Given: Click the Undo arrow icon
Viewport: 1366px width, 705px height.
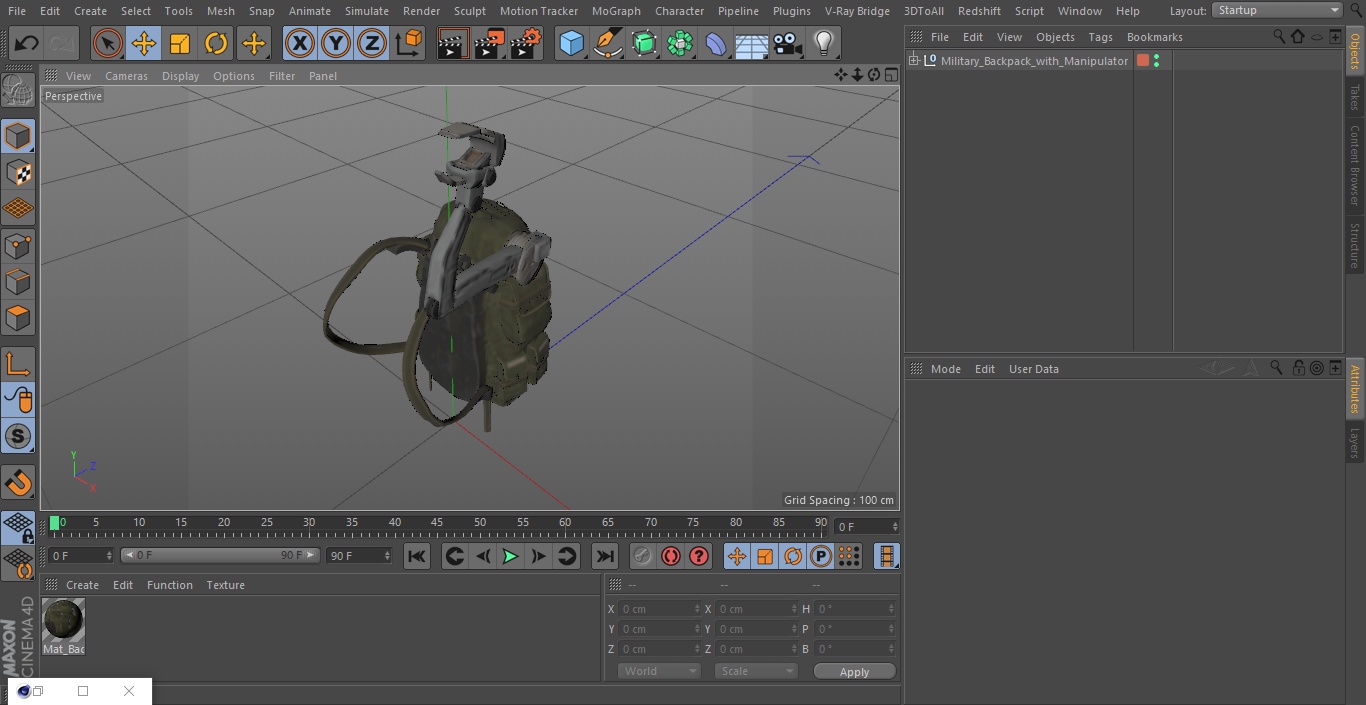Looking at the screenshot, I should (x=27, y=43).
